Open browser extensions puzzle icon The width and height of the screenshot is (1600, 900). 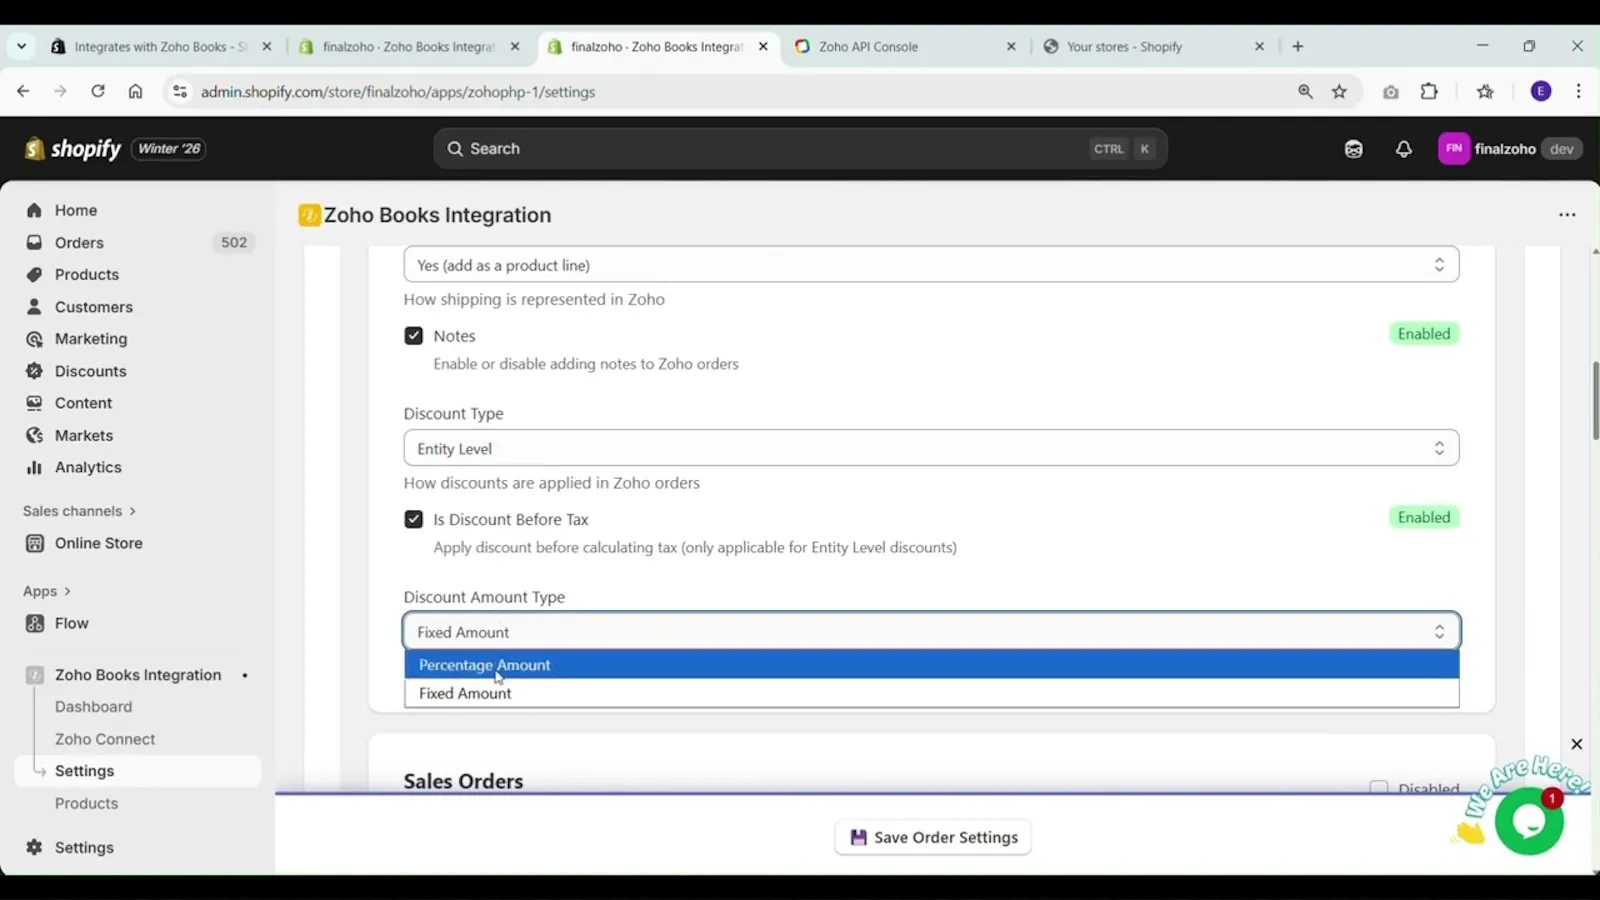click(x=1429, y=91)
